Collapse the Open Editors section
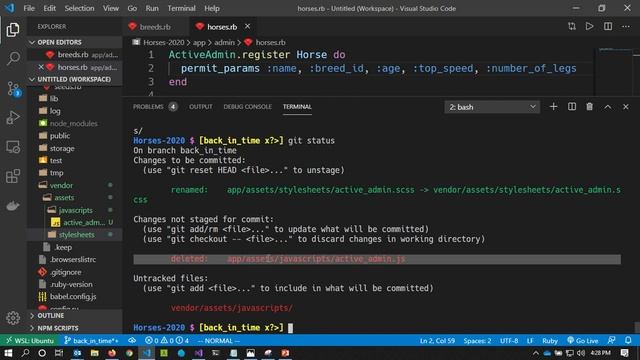Screen dimensions: 640x360 (75, 42)
